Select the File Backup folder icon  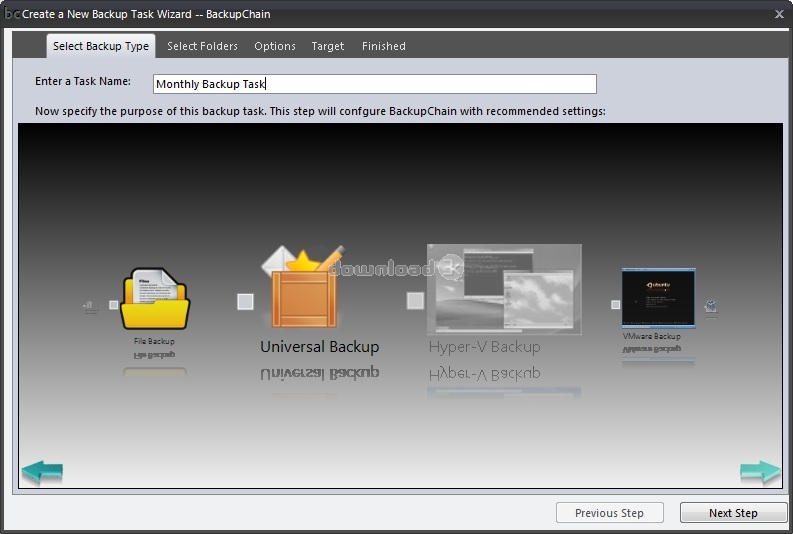pyautogui.click(x=154, y=299)
